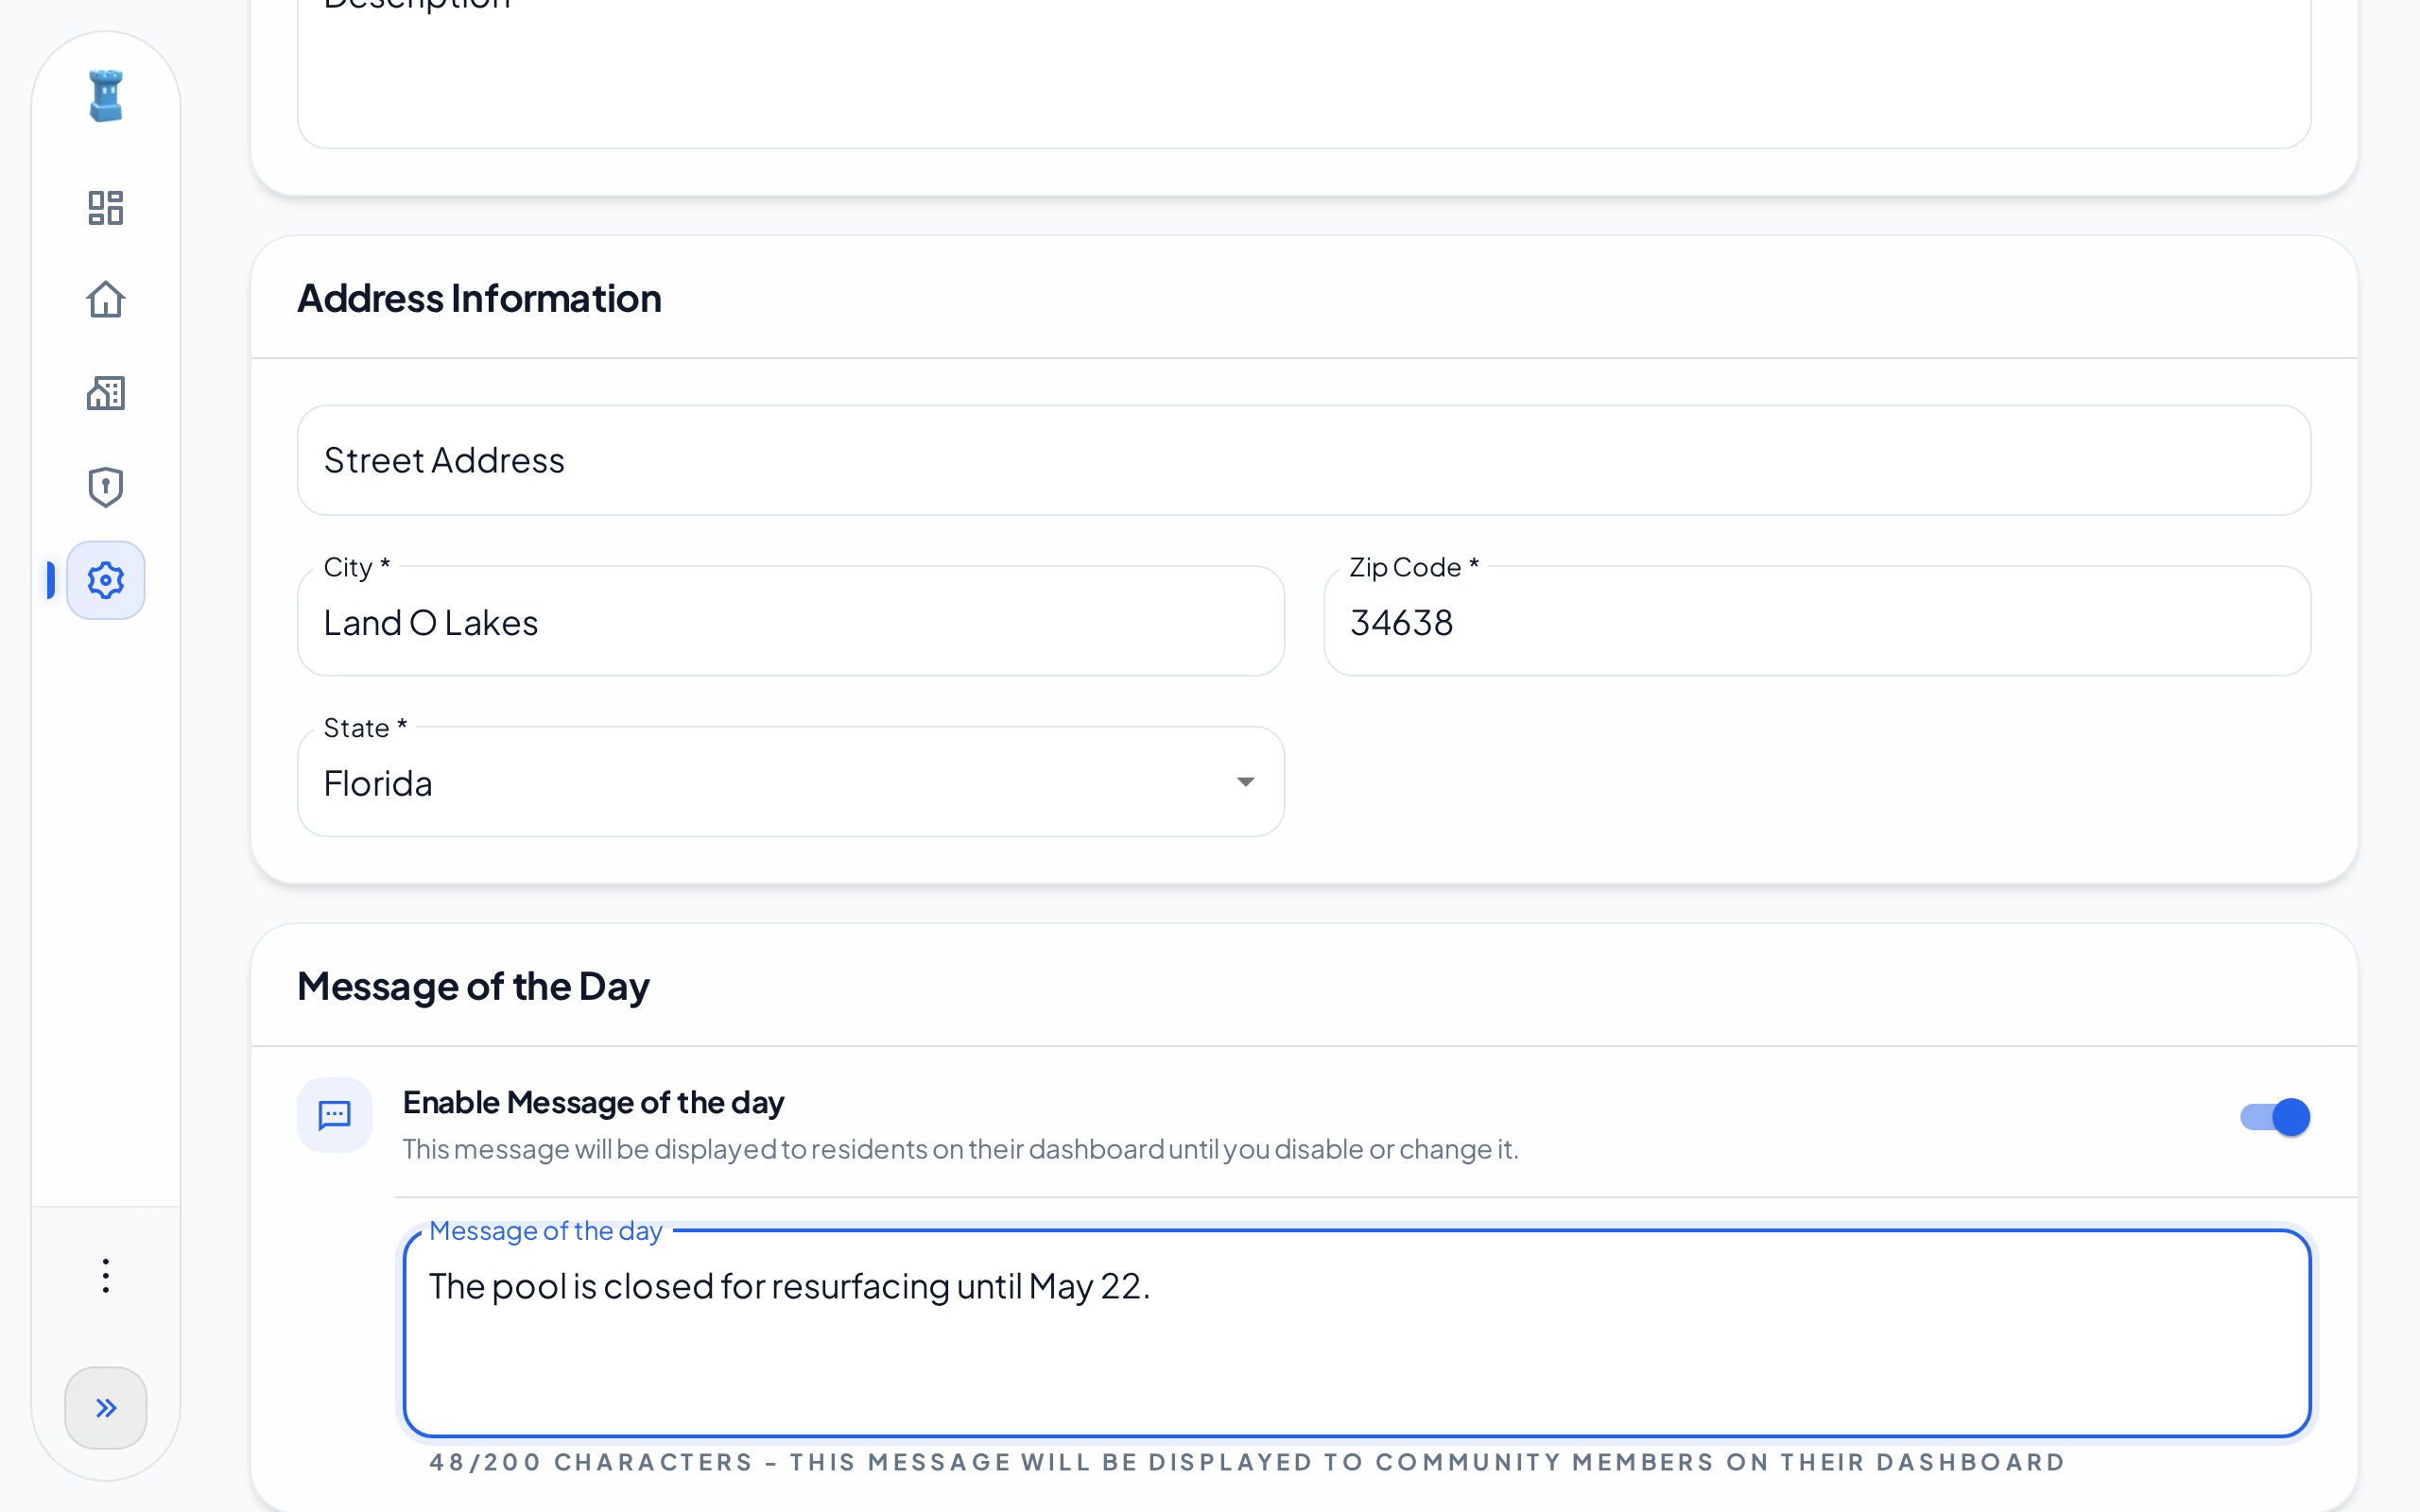2420x1512 pixels.
Task: Click the blue castle tower logo
Action: coord(106,96)
